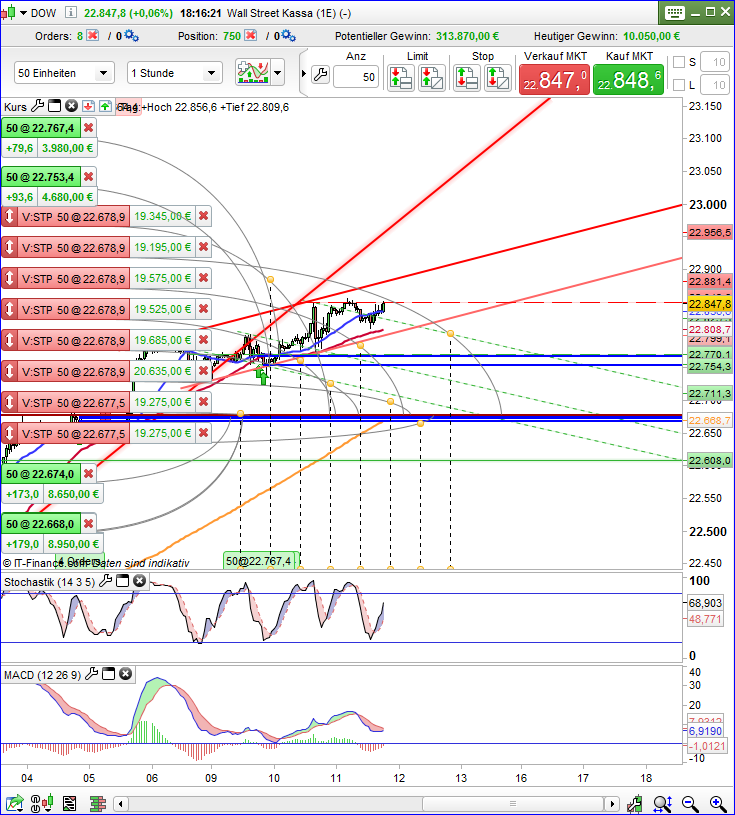Click the green up-arrow buy icon in Kurs bar
This screenshot has width=735, height=815.
point(106,106)
